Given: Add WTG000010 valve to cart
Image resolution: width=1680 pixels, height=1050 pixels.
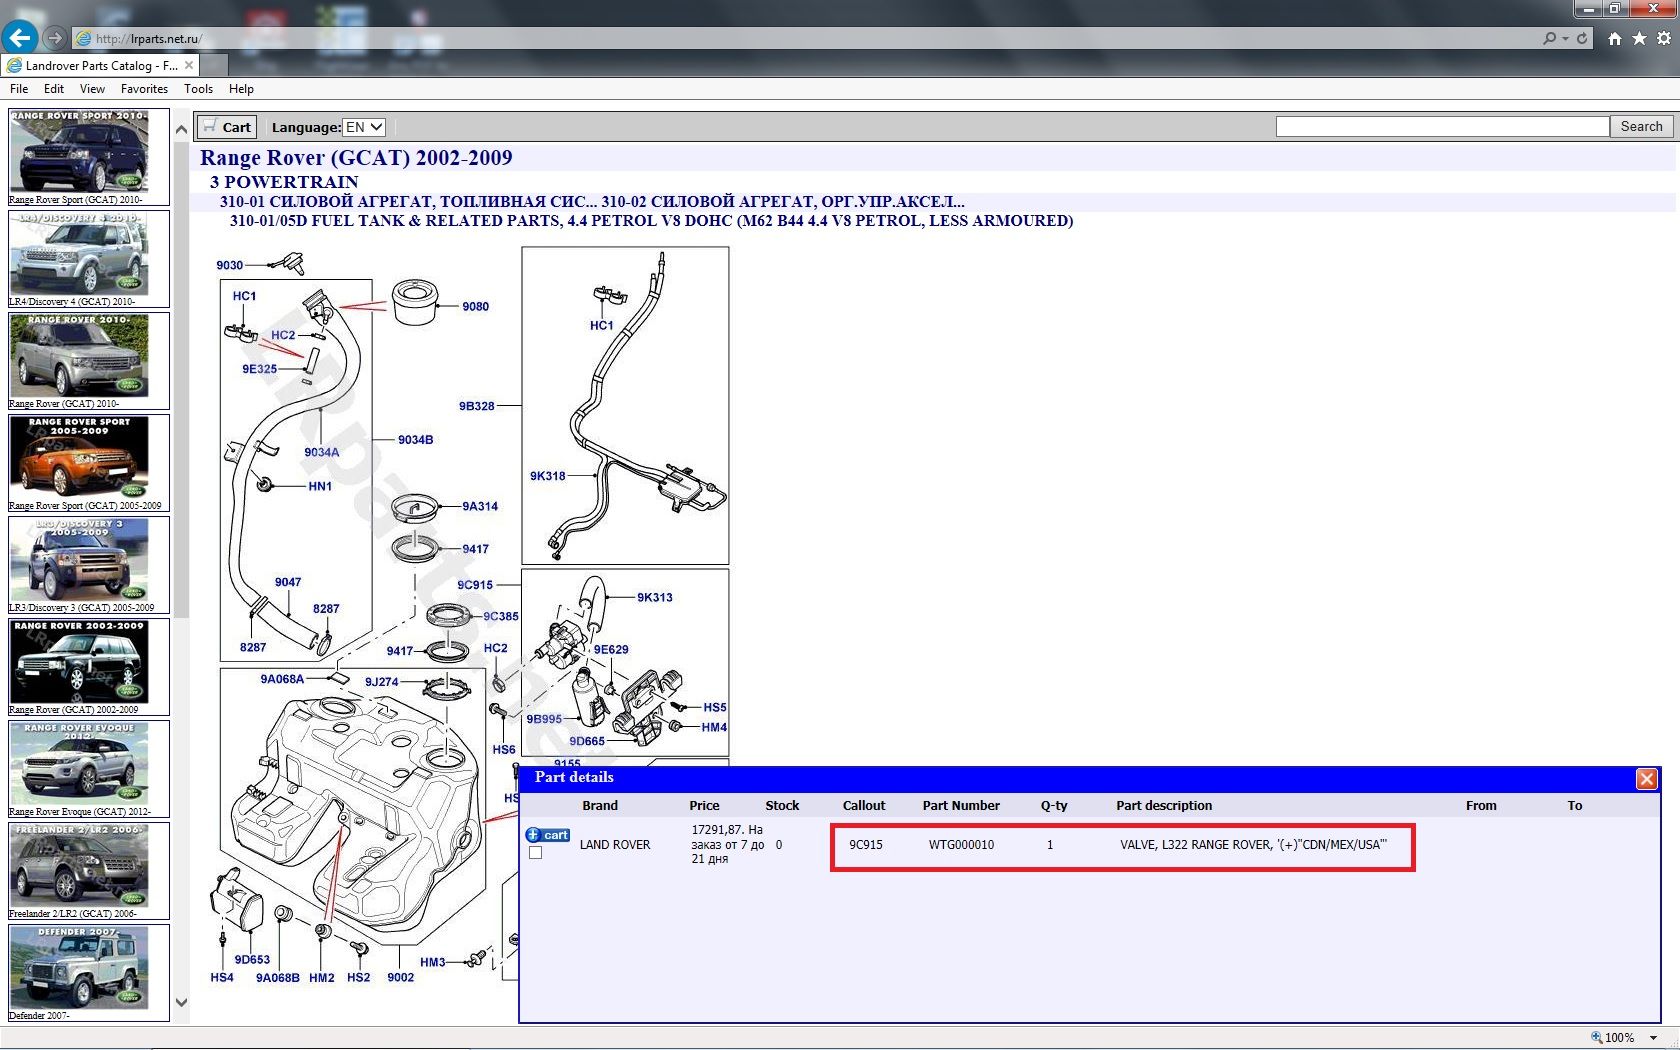Looking at the screenshot, I should tap(548, 835).
